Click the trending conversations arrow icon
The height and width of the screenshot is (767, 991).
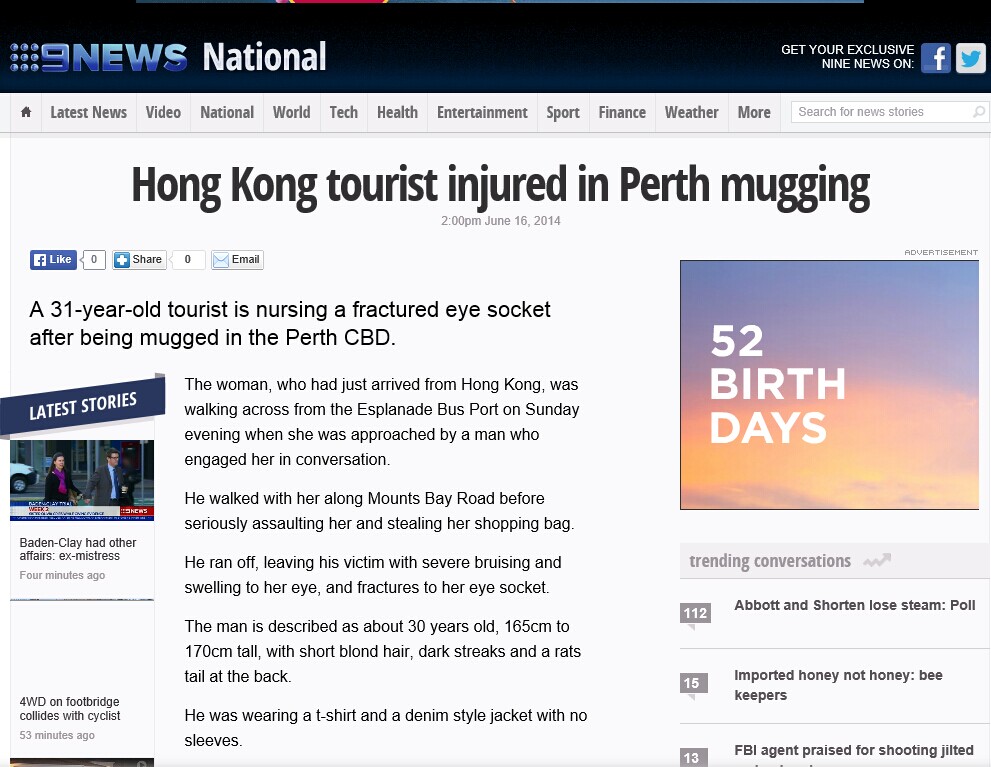click(877, 560)
